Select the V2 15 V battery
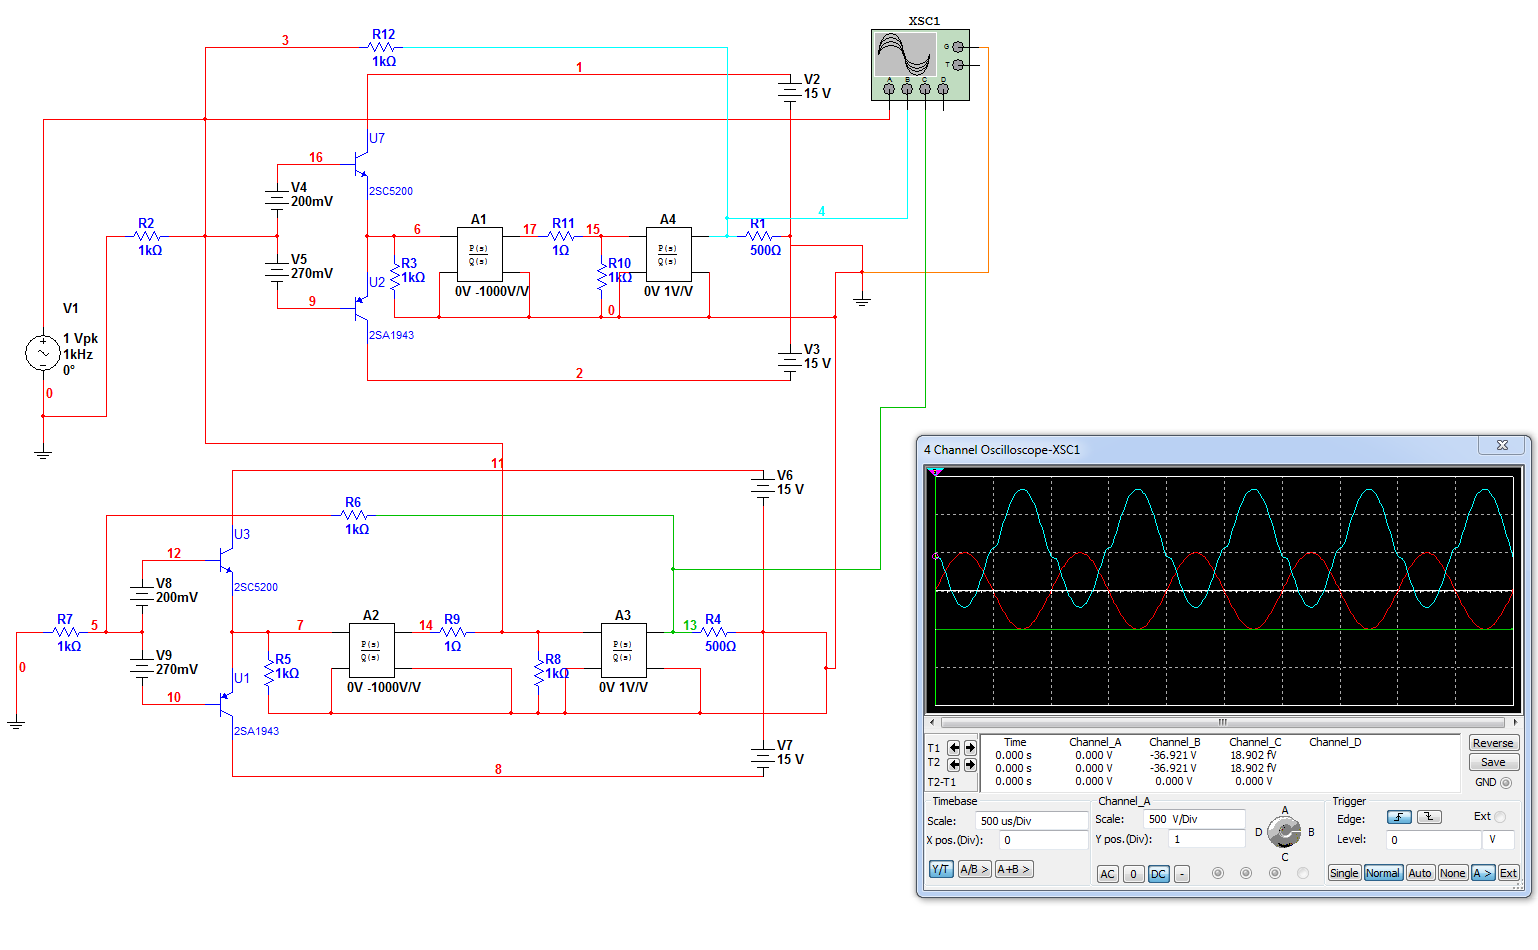This screenshot has width=1538, height=950. tap(790, 92)
